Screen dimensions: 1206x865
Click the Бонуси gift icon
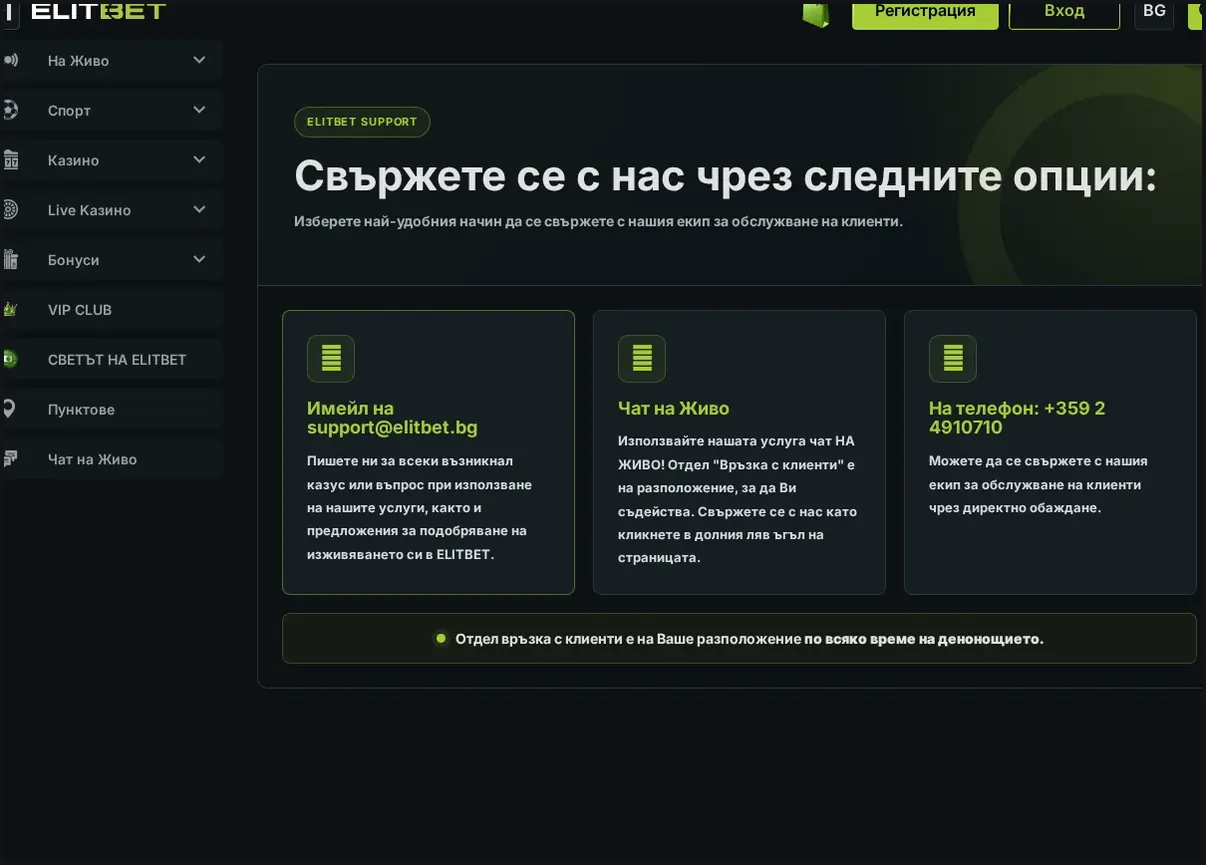pyautogui.click(x=10, y=260)
